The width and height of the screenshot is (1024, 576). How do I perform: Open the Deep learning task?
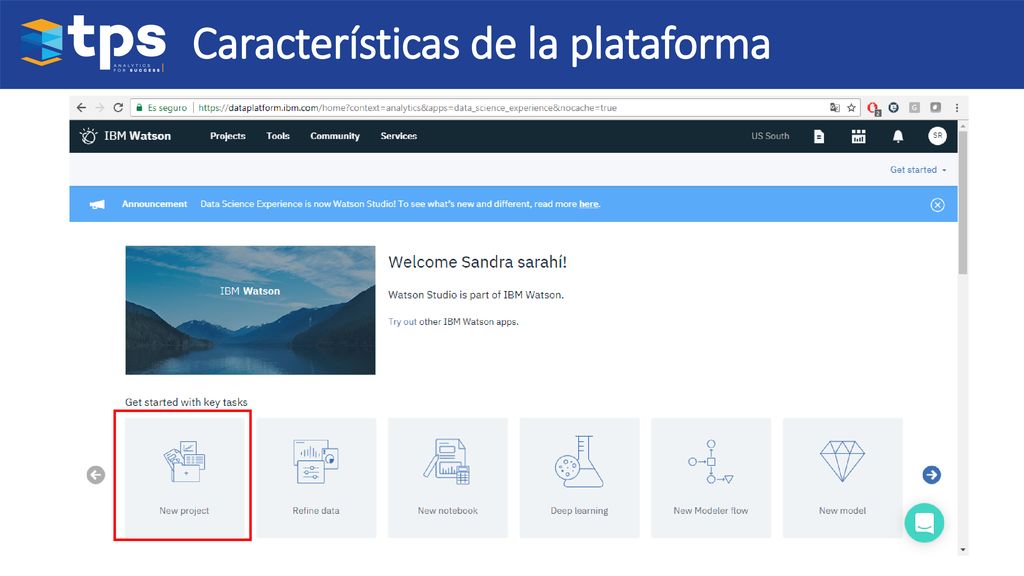pos(579,478)
